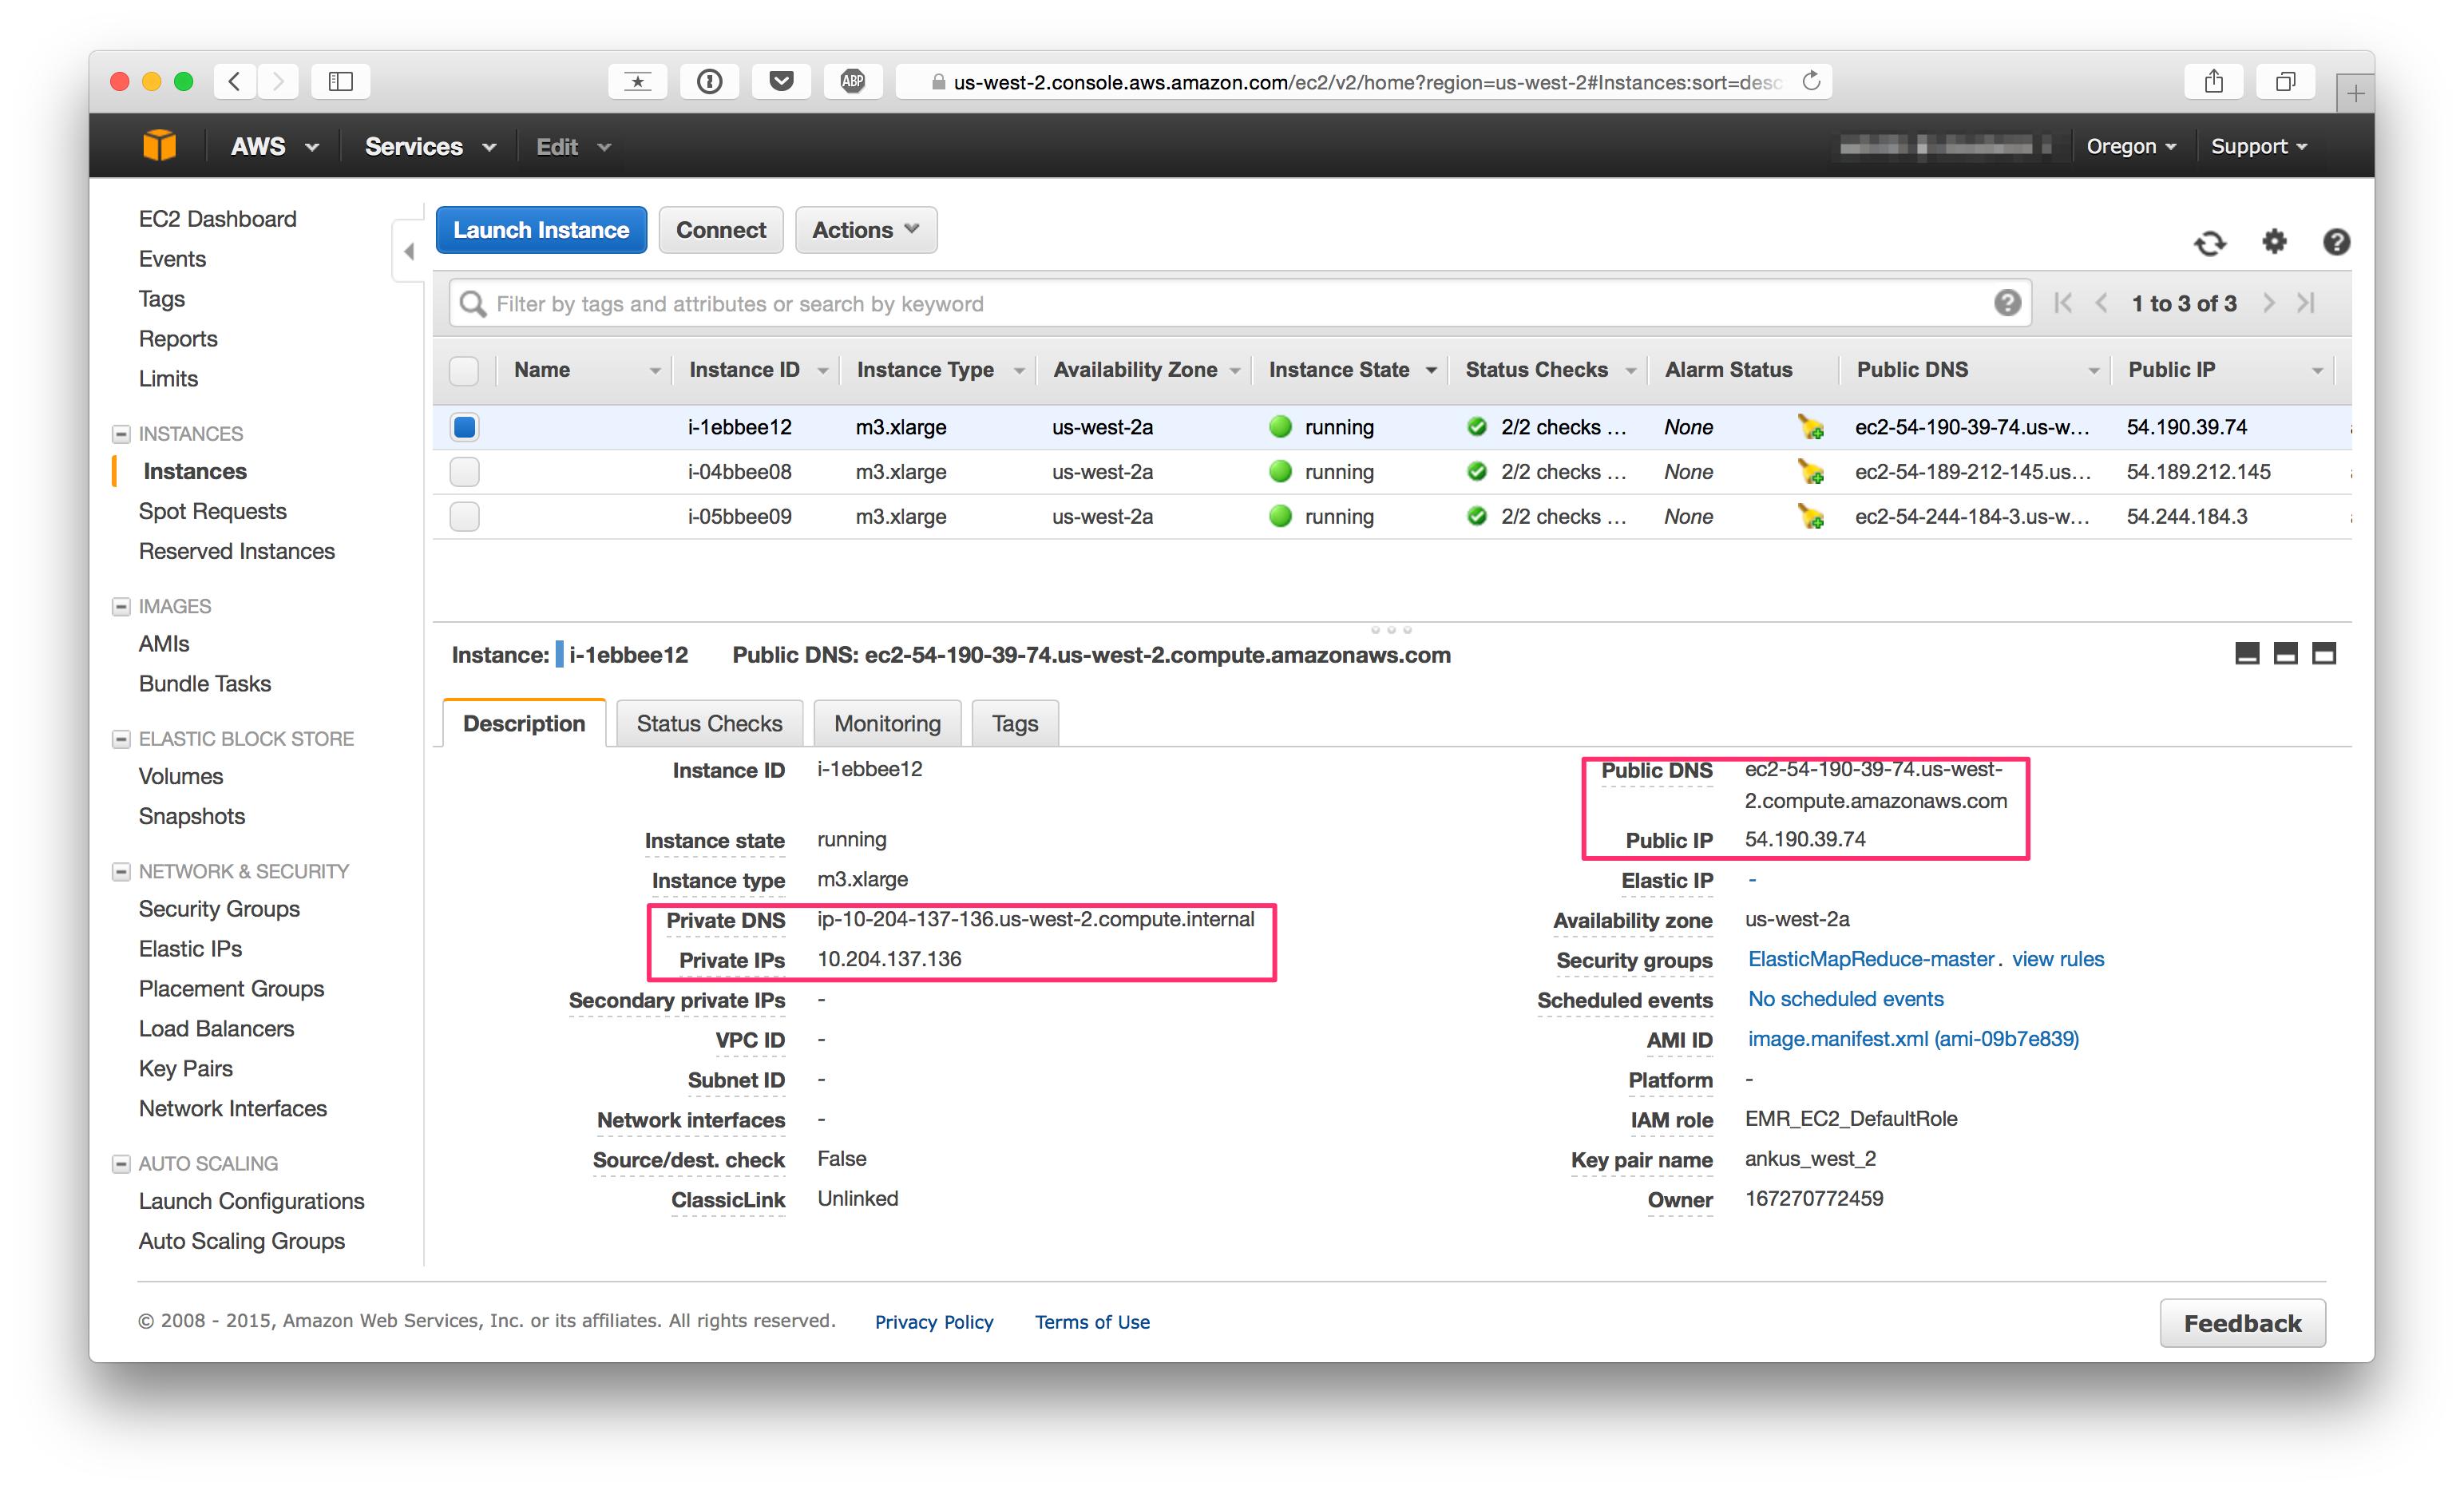Click alarm icon for instance i-1ebbee12
The image size is (2464, 1490).
[1810, 427]
